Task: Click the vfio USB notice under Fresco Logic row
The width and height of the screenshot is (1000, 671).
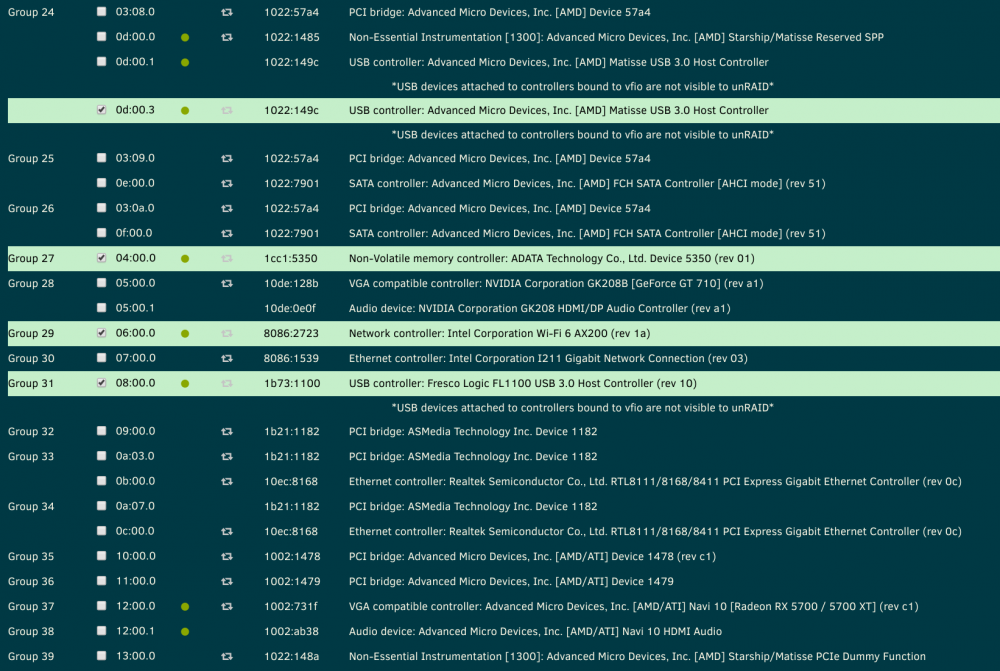Action: click(582, 408)
